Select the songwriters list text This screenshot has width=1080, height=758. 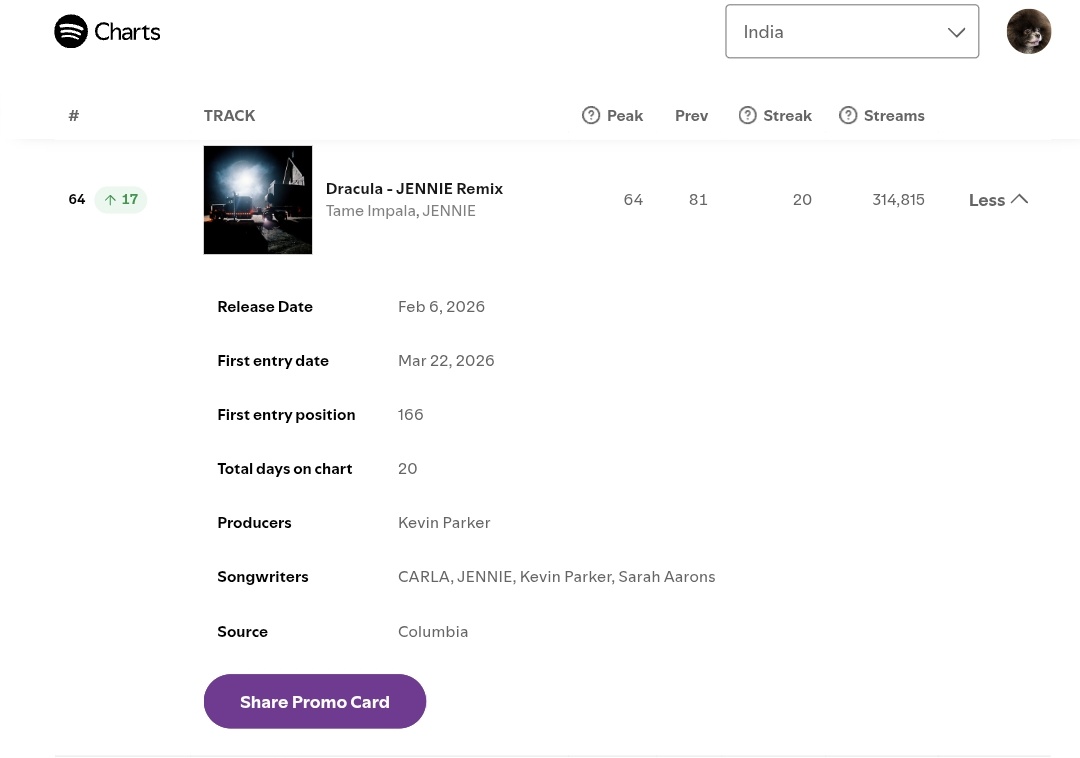(x=557, y=577)
